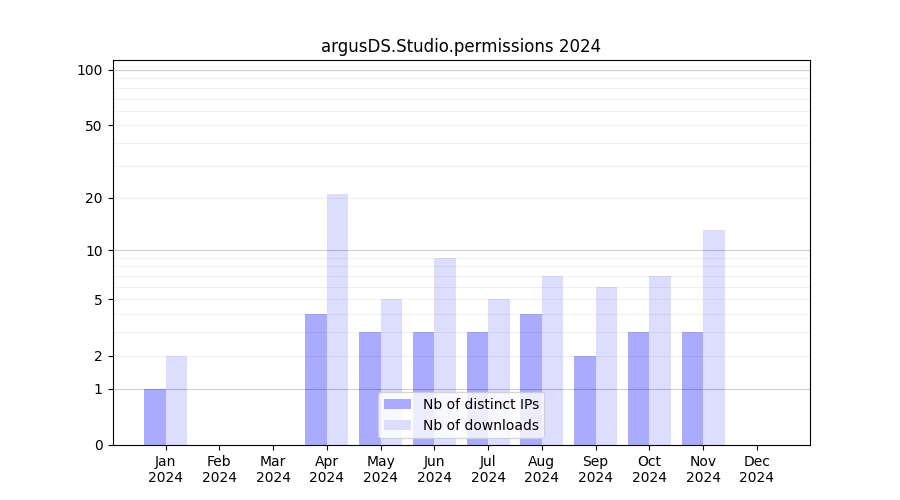
Task: Click the chart title argusDS.Studio.permissions 2024
Action: (461, 46)
